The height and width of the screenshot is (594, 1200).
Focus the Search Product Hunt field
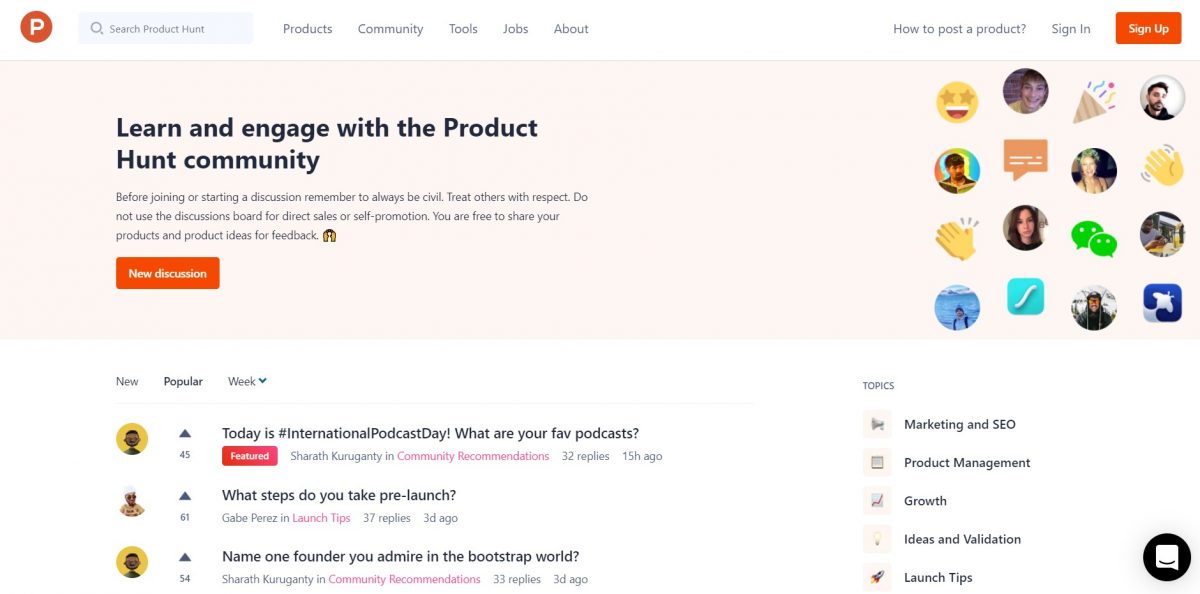(x=166, y=28)
